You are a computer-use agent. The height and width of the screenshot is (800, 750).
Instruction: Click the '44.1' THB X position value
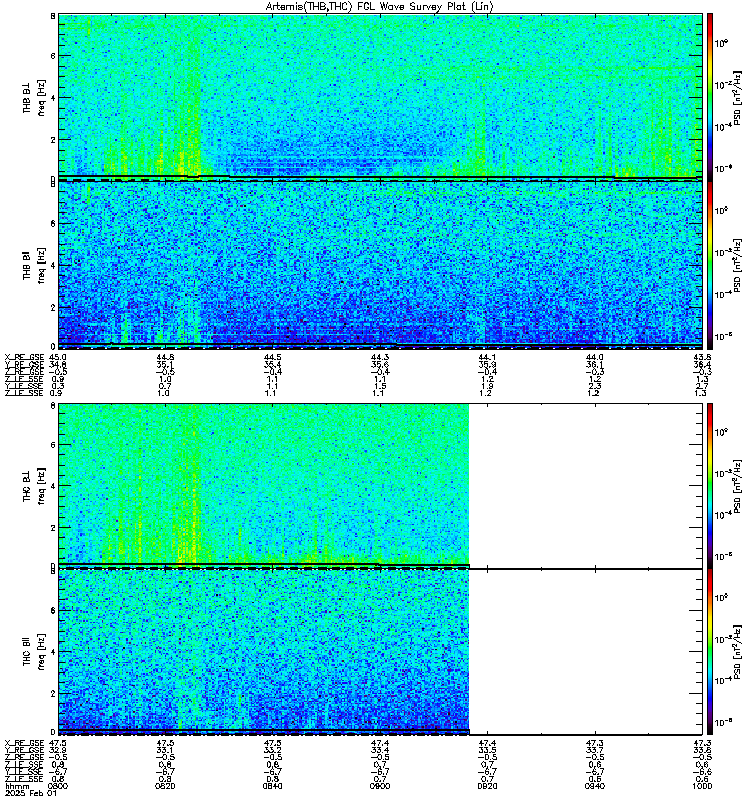[487, 357]
